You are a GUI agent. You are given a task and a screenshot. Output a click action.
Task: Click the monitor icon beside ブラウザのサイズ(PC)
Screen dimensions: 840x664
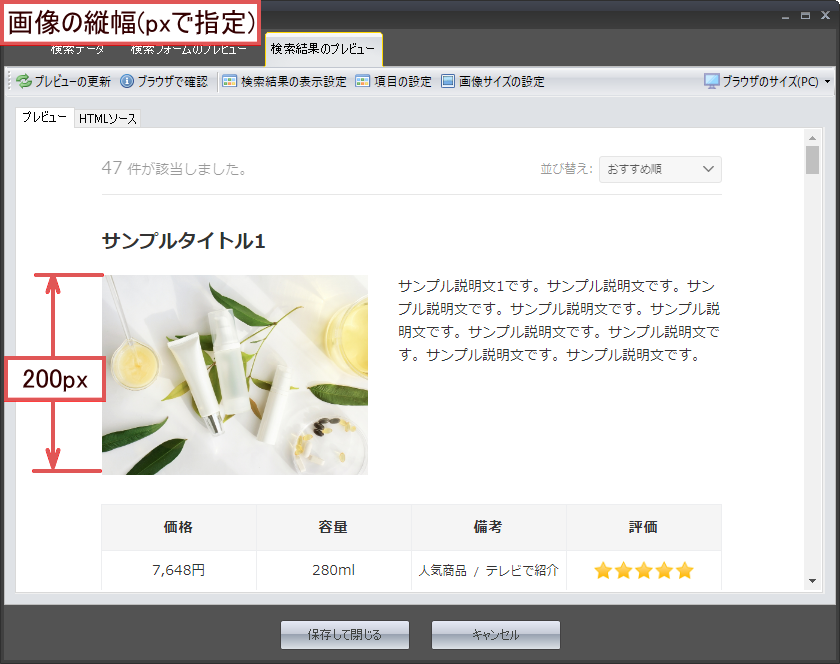click(712, 82)
